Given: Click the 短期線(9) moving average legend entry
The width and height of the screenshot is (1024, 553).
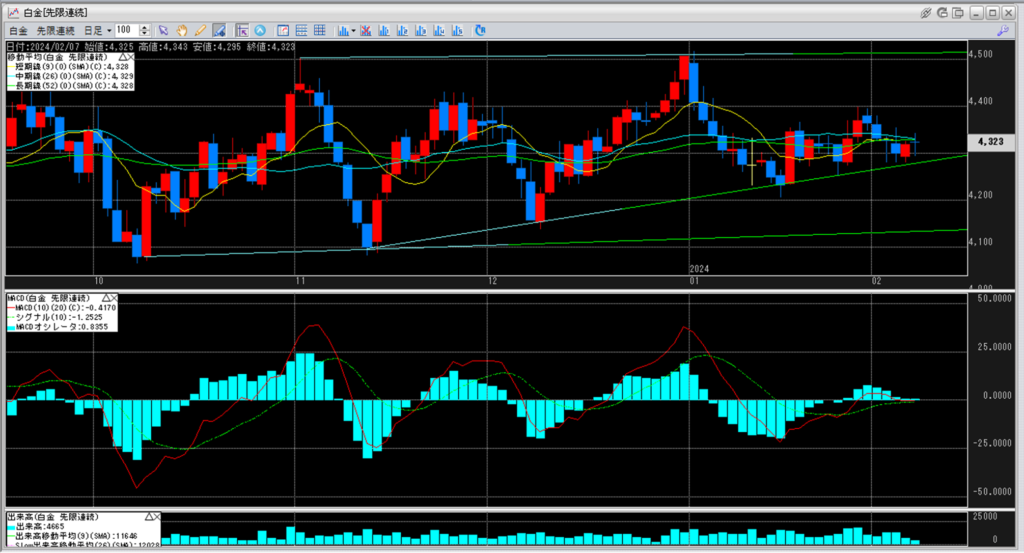Looking at the screenshot, I should [70, 67].
